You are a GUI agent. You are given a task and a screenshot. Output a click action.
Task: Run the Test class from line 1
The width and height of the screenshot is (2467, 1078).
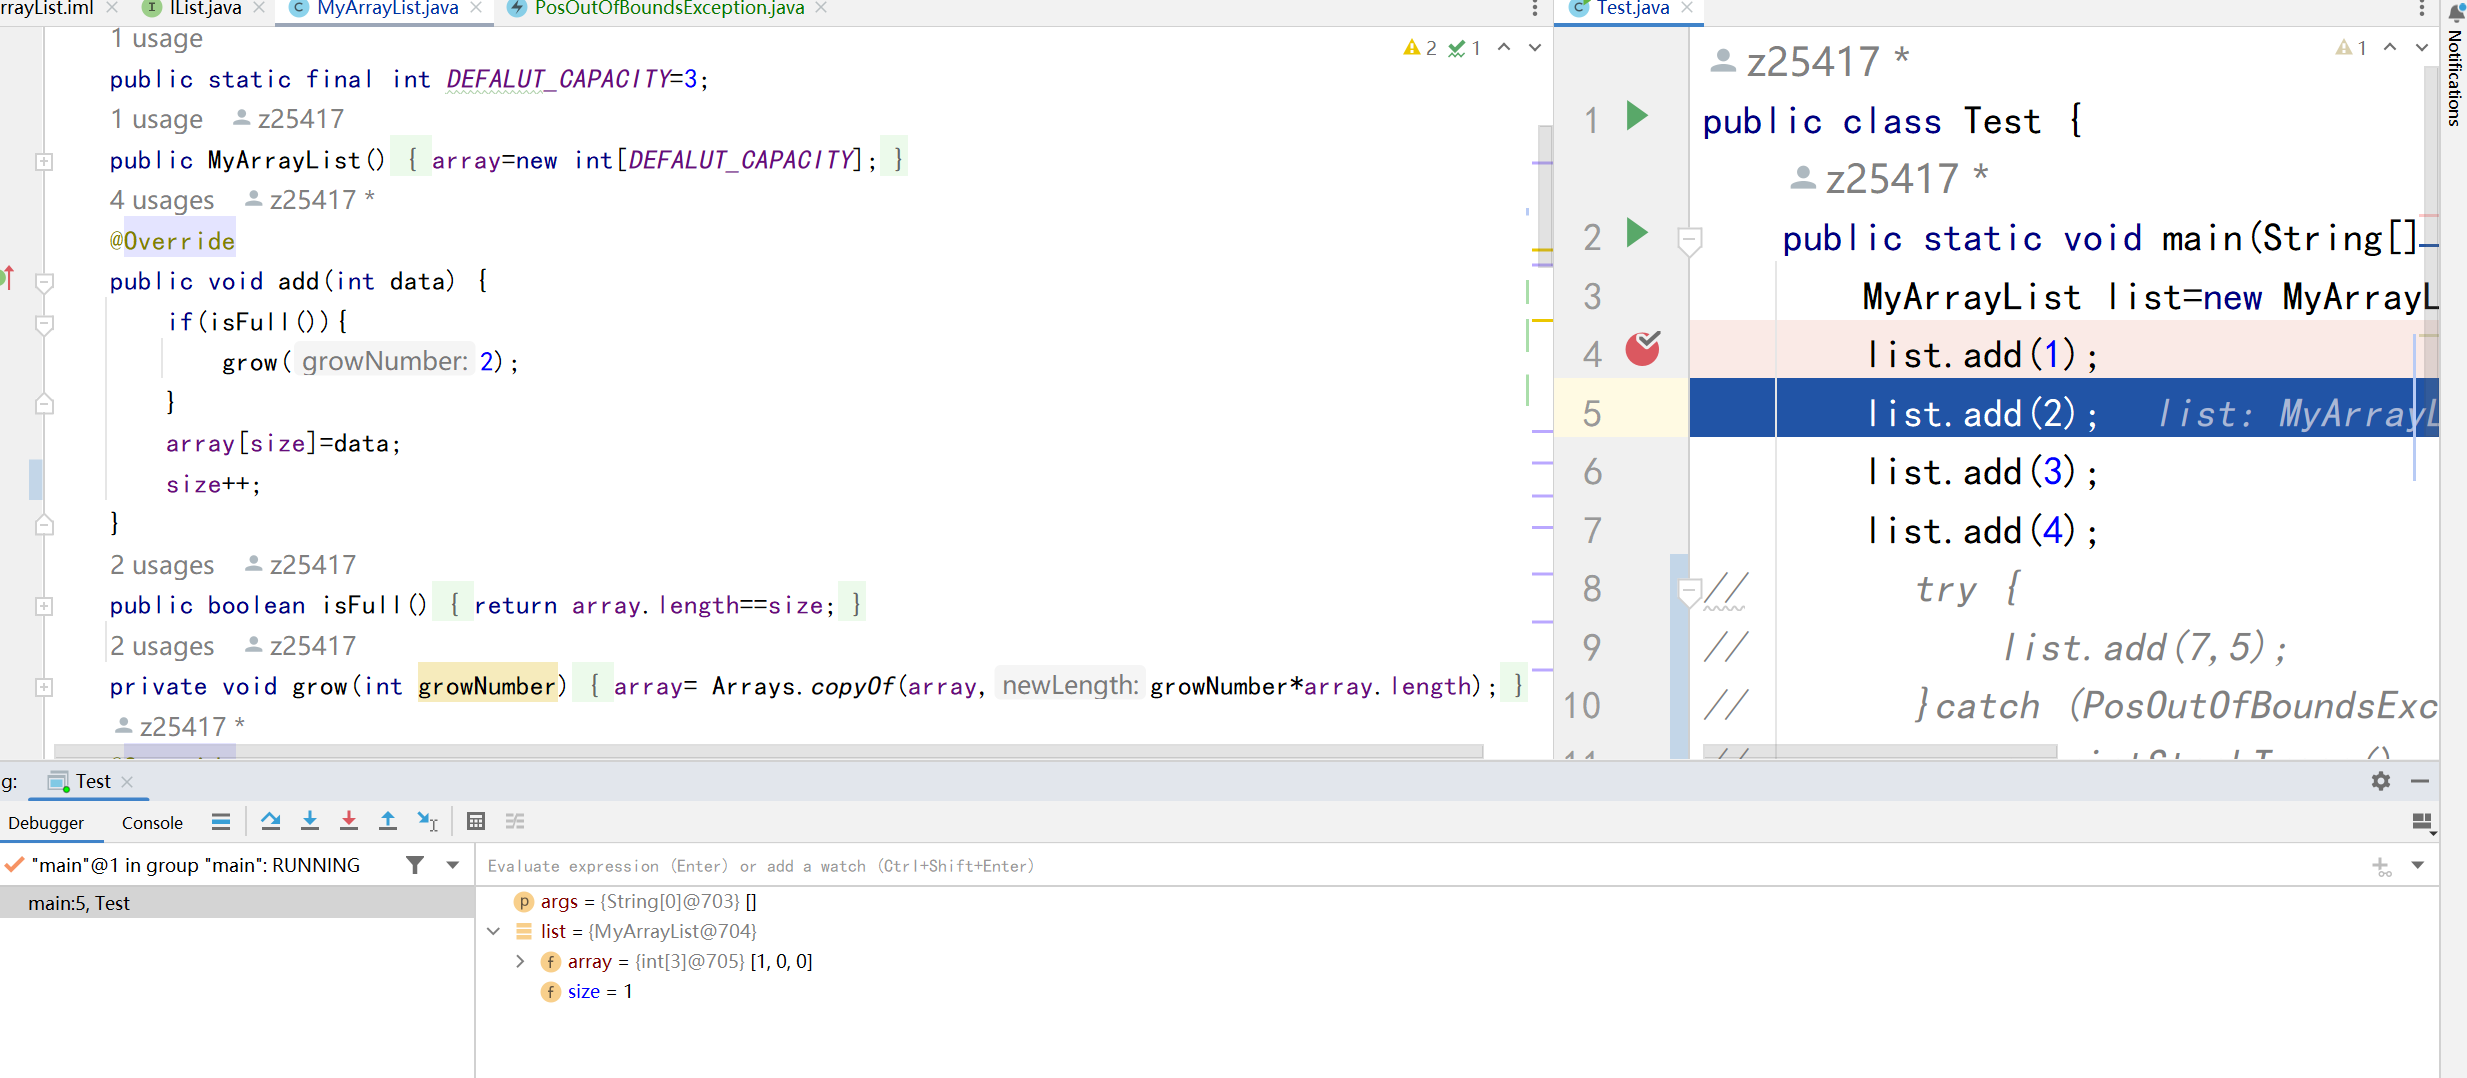1637,116
